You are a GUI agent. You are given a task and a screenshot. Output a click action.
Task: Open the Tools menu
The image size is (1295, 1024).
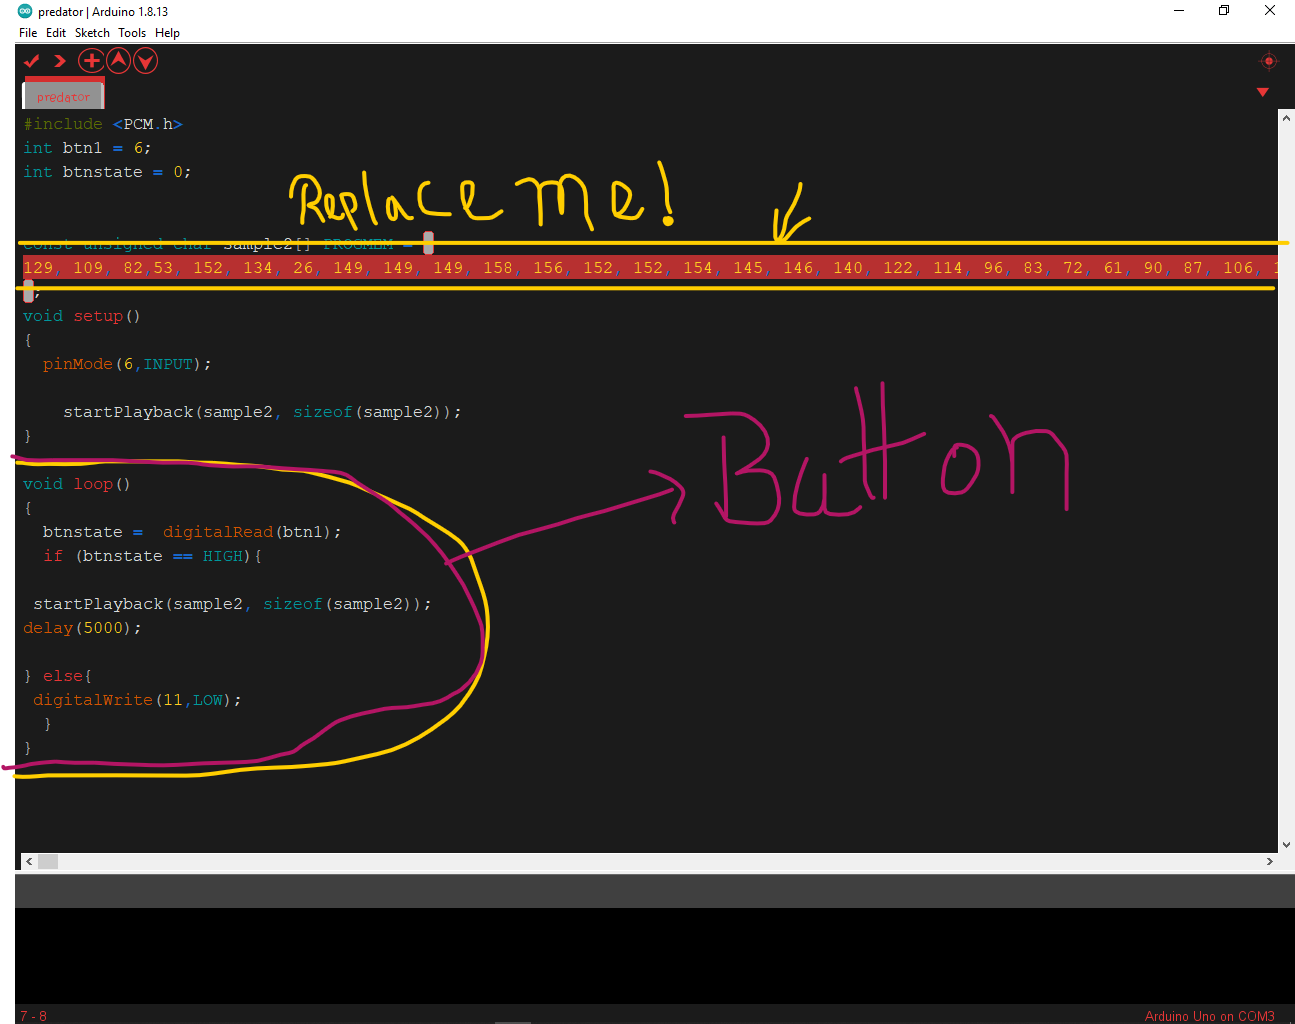pyautogui.click(x=132, y=33)
